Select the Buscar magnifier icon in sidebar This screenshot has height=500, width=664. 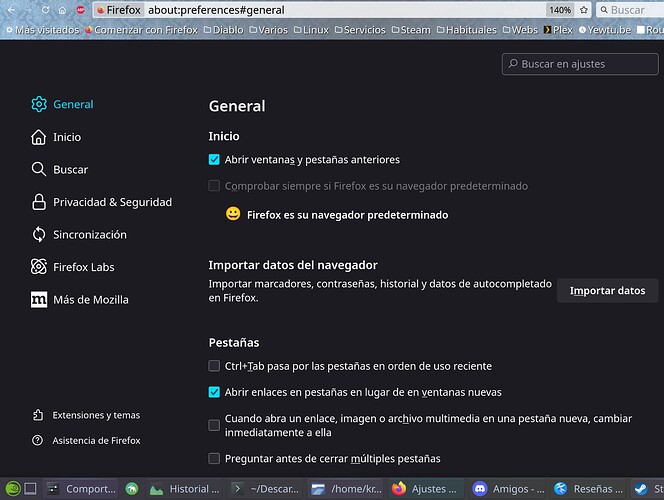(39, 169)
